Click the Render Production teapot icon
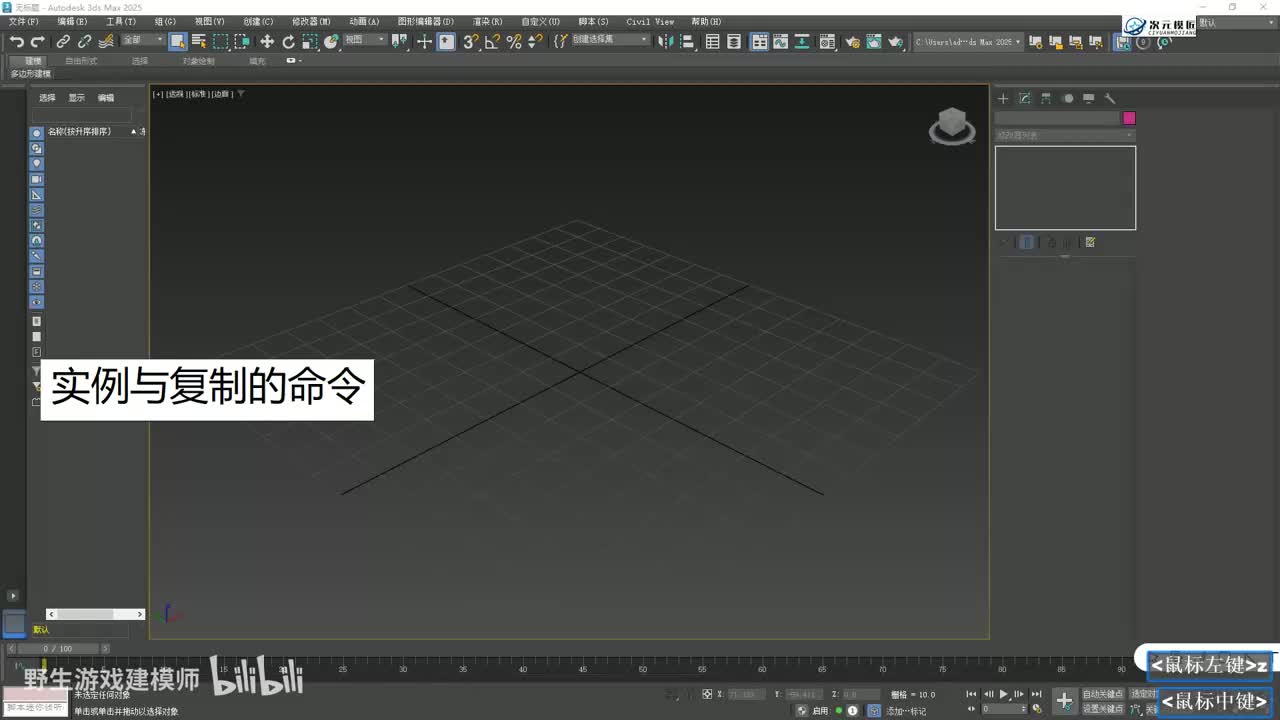Viewport: 1280px width, 720px height. coord(895,41)
